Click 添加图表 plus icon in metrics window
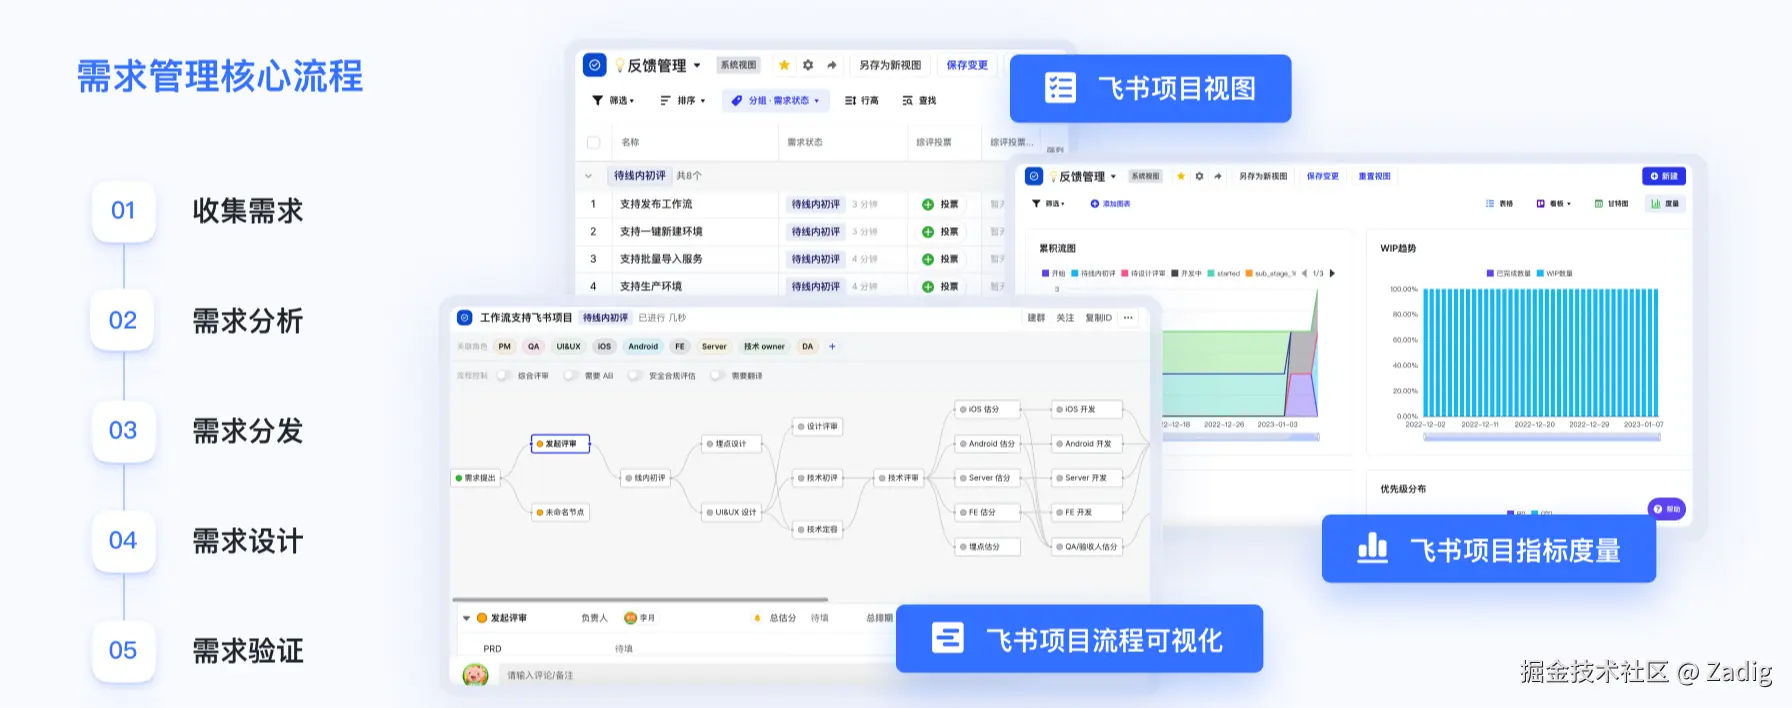Image resolution: width=1792 pixels, height=708 pixels. click(1095, 203)
